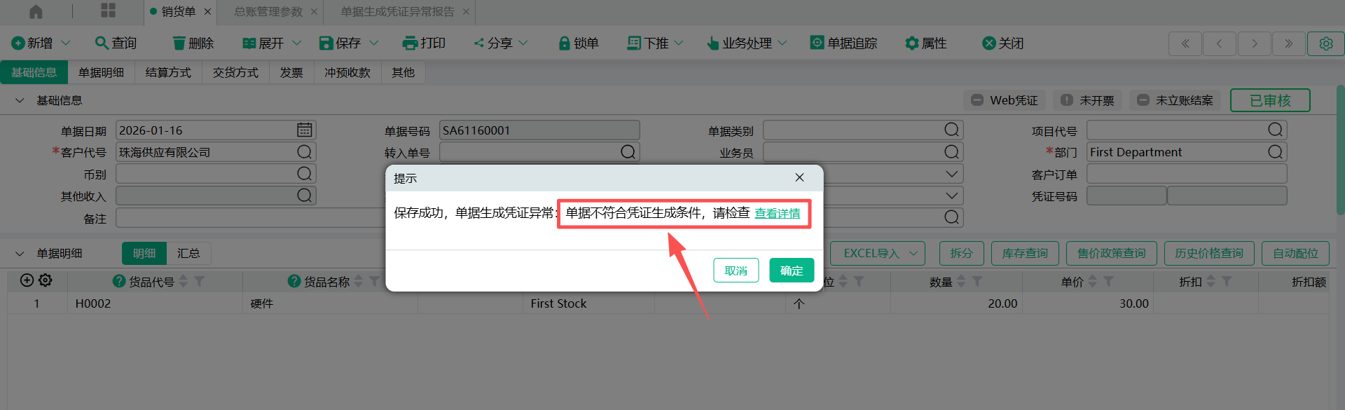Click the 确定 button in dialog

[x=791, y=271]
